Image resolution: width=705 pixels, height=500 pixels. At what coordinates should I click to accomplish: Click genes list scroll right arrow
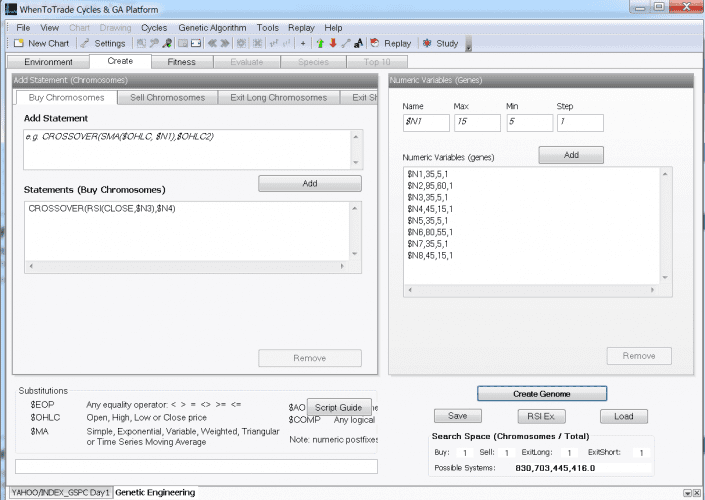point(652,290)
